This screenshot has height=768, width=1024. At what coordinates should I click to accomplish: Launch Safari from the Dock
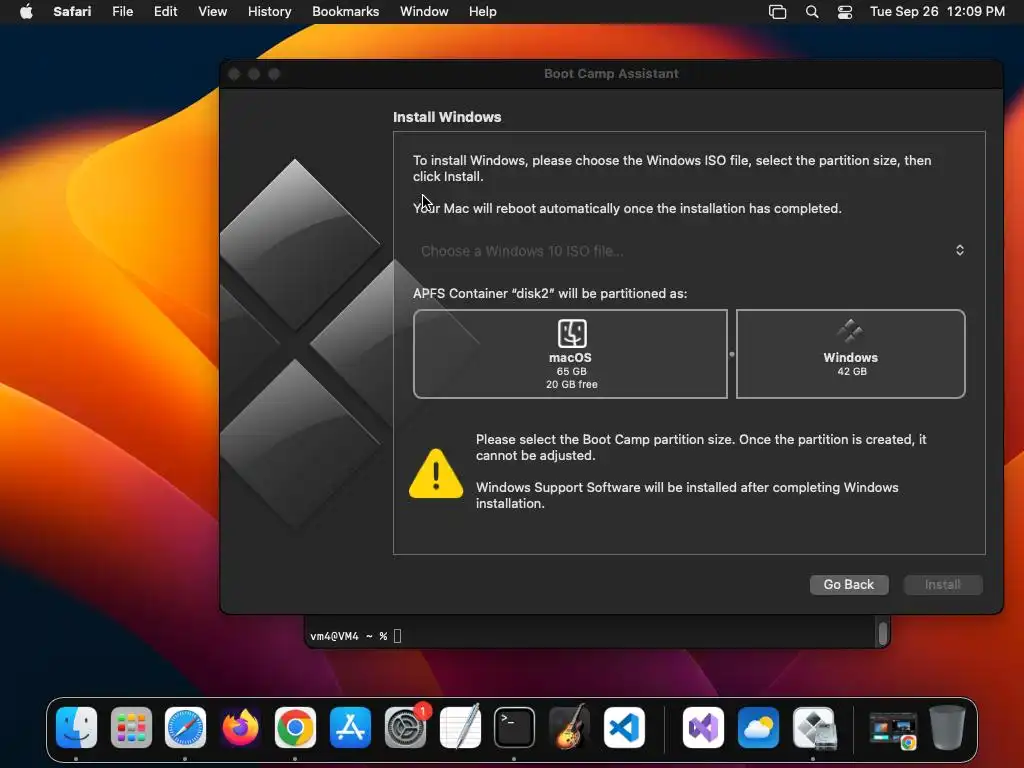click(185, 728)
